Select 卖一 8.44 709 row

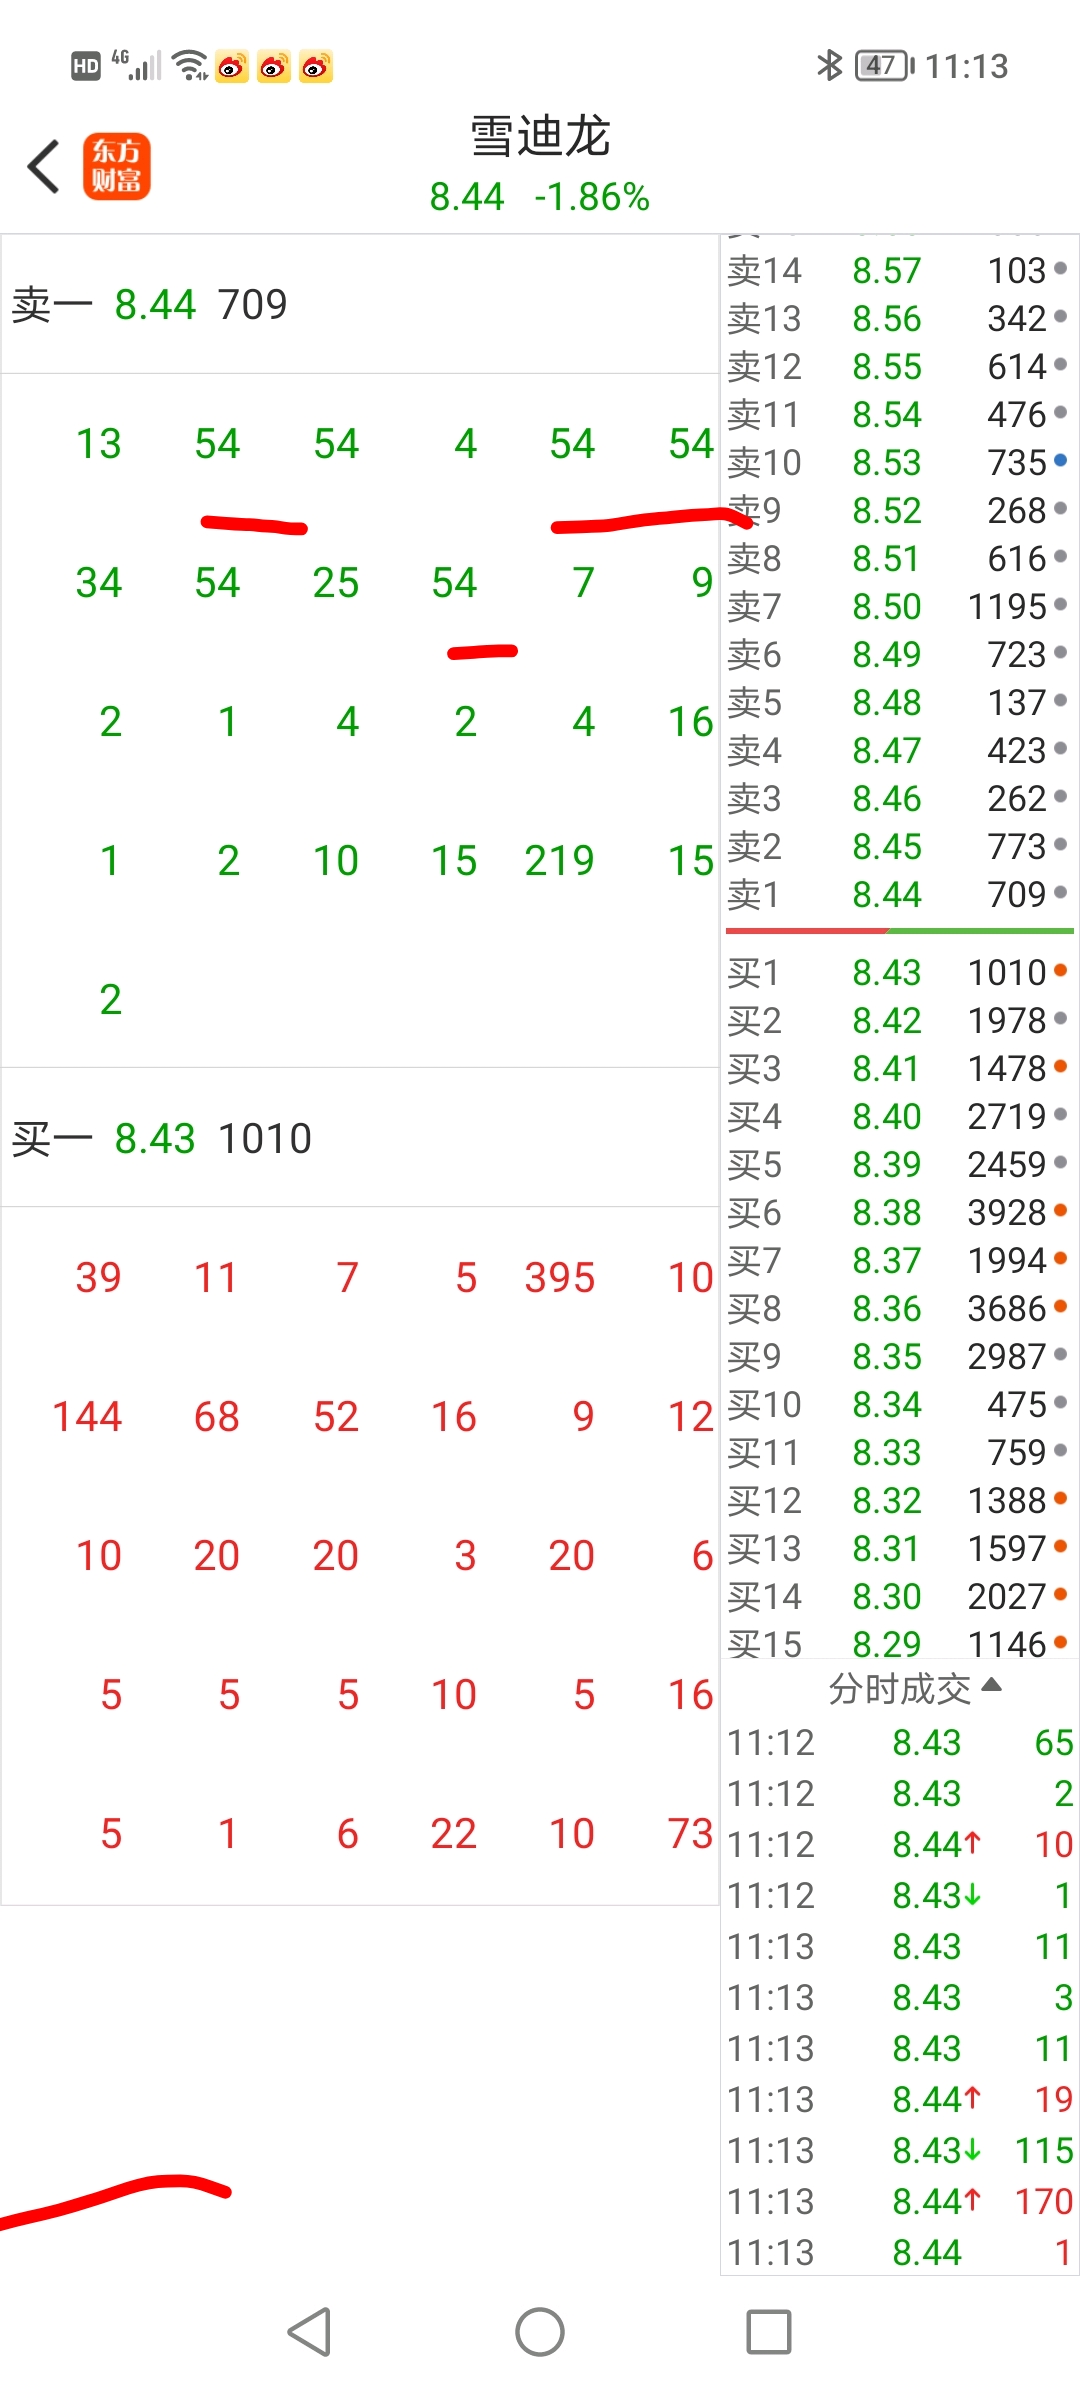pos(360,304)
